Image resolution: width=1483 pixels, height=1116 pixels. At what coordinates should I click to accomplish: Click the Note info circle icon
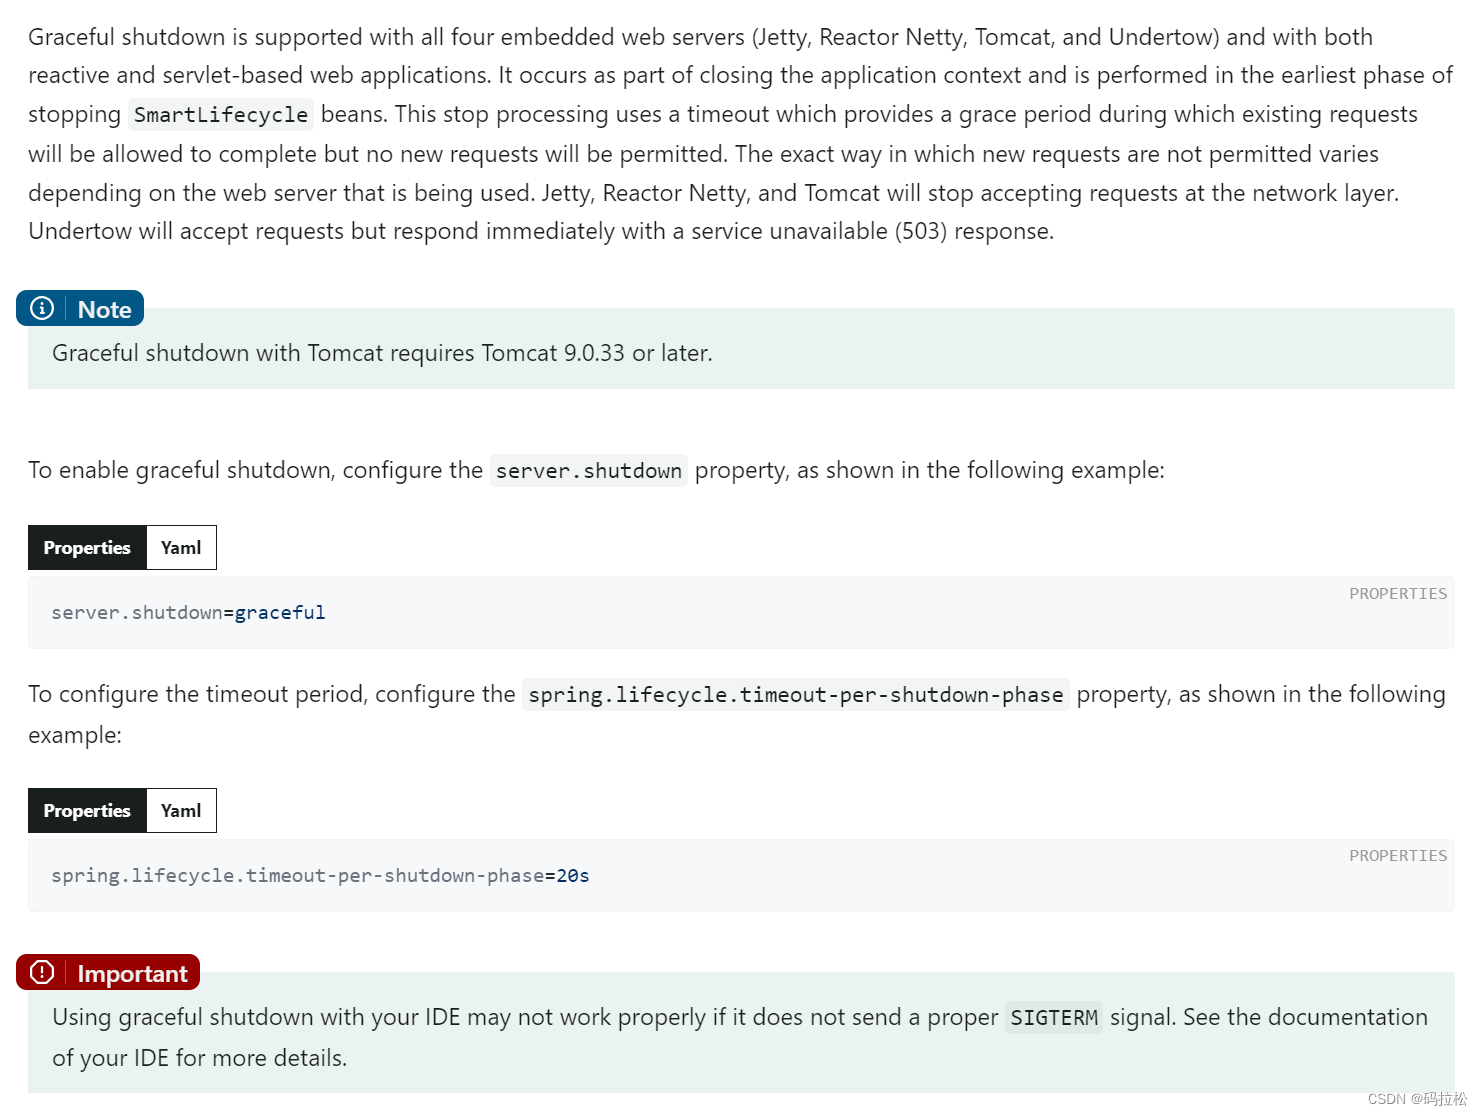(42, 308)
